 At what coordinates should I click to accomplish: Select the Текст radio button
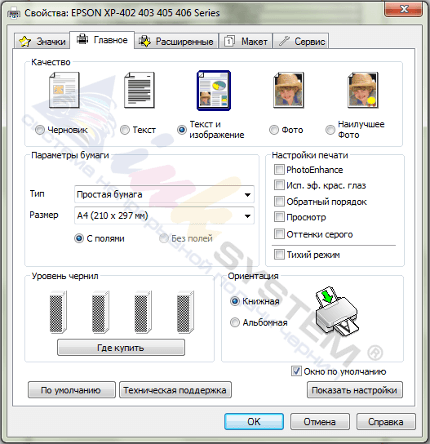pos(125,130)
